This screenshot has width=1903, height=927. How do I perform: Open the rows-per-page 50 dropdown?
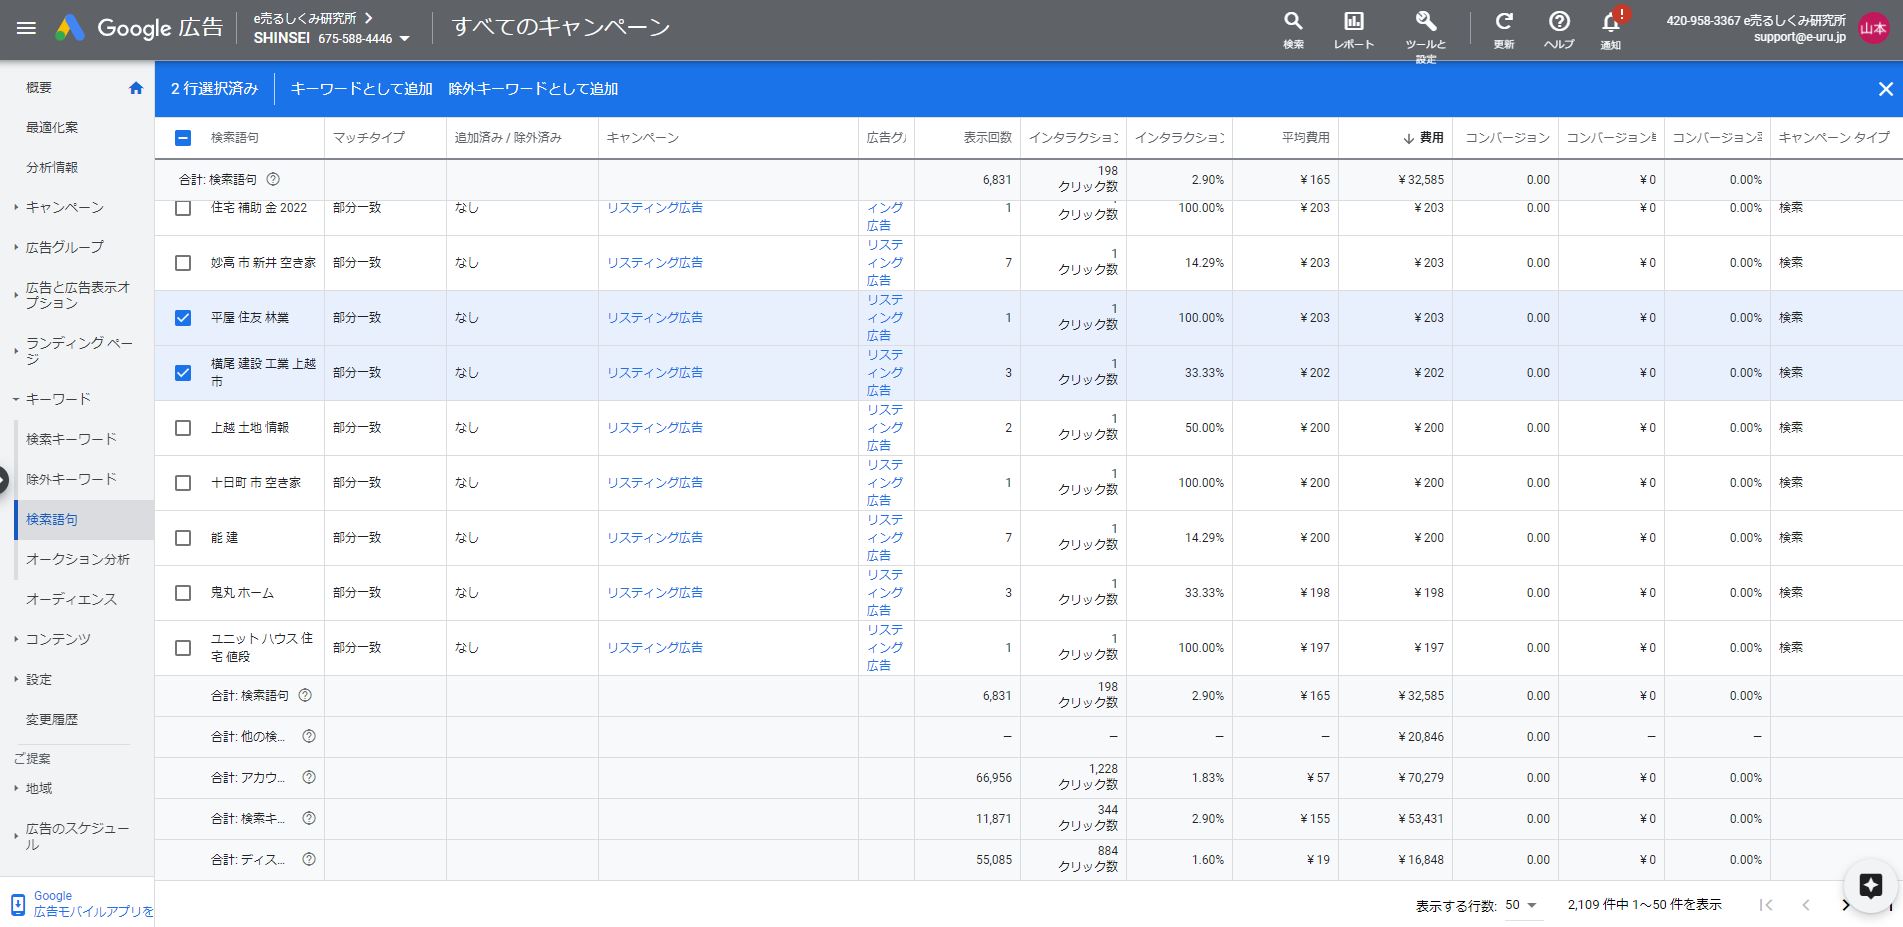click(x=1520, y=905)
